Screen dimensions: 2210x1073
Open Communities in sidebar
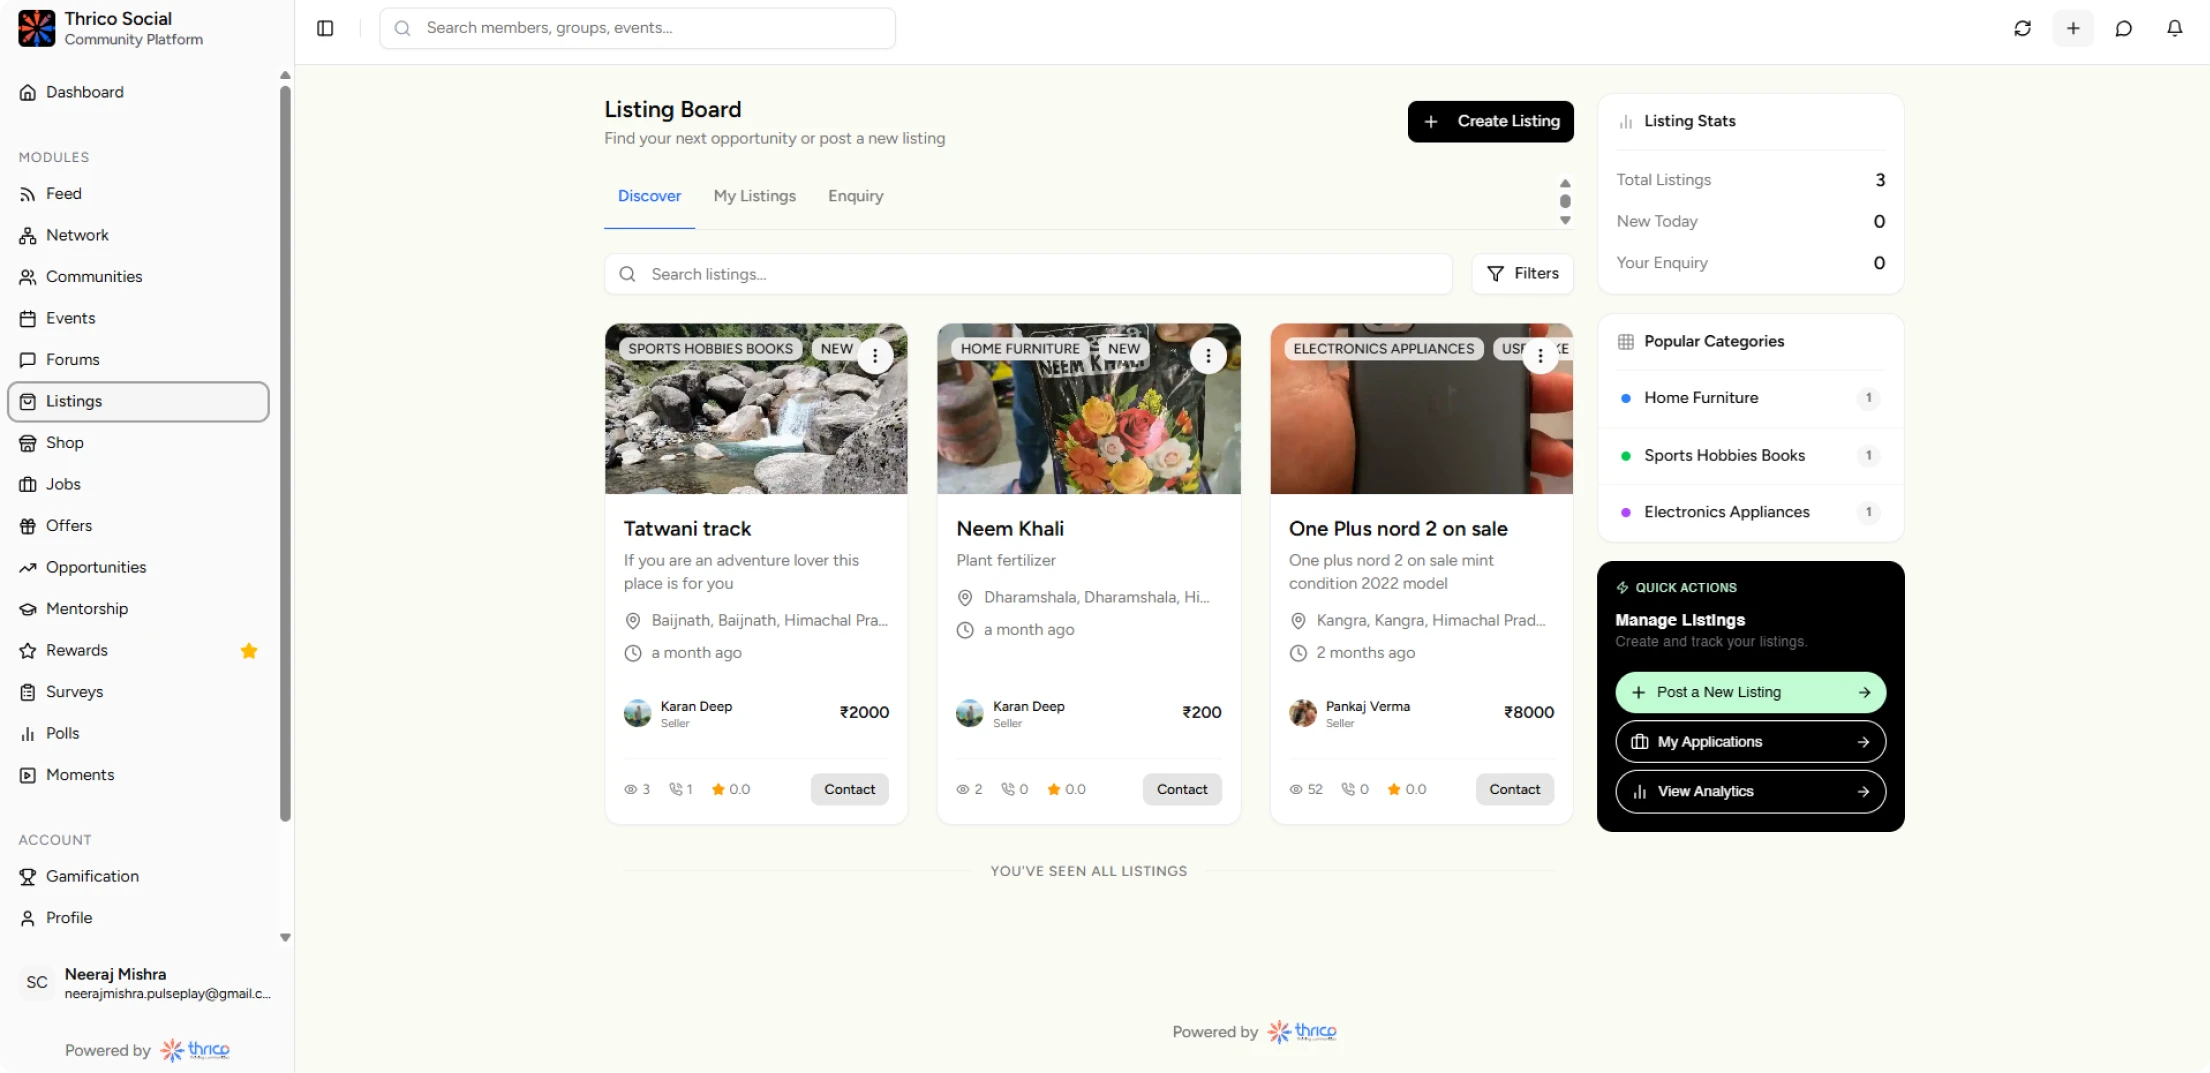pos(138,277)
